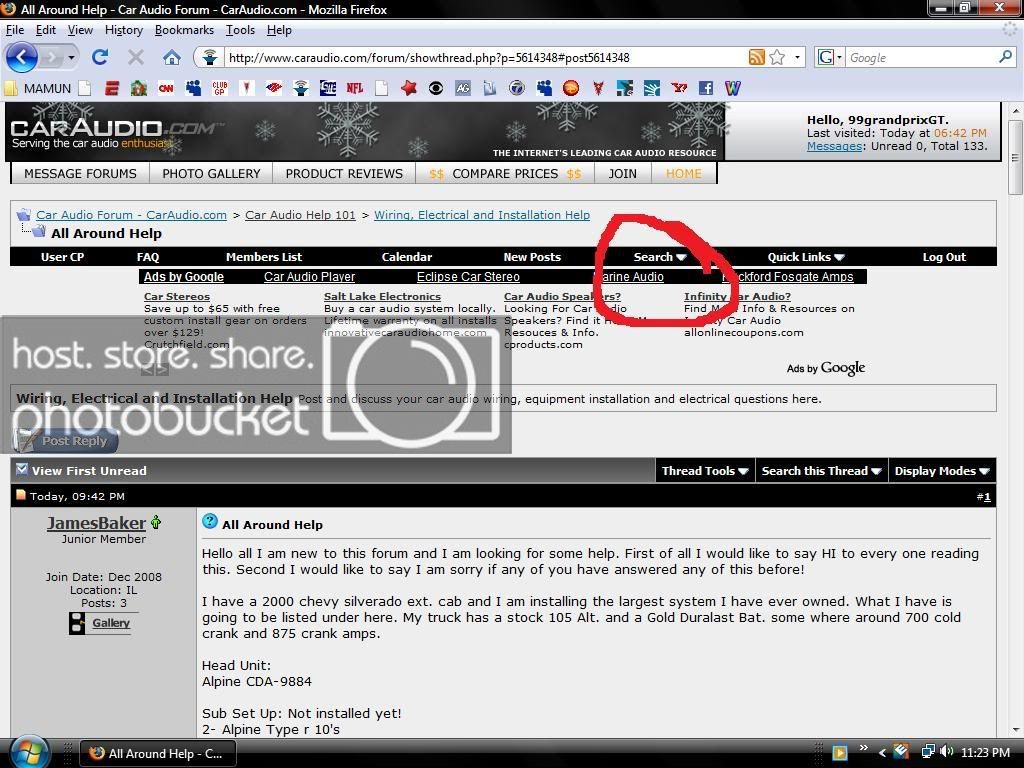The height and width of the screenshot is (768, 1024).
Task: Open Wiring, Electrical and Installation Help breadcrumb
Action: (482, 215)
